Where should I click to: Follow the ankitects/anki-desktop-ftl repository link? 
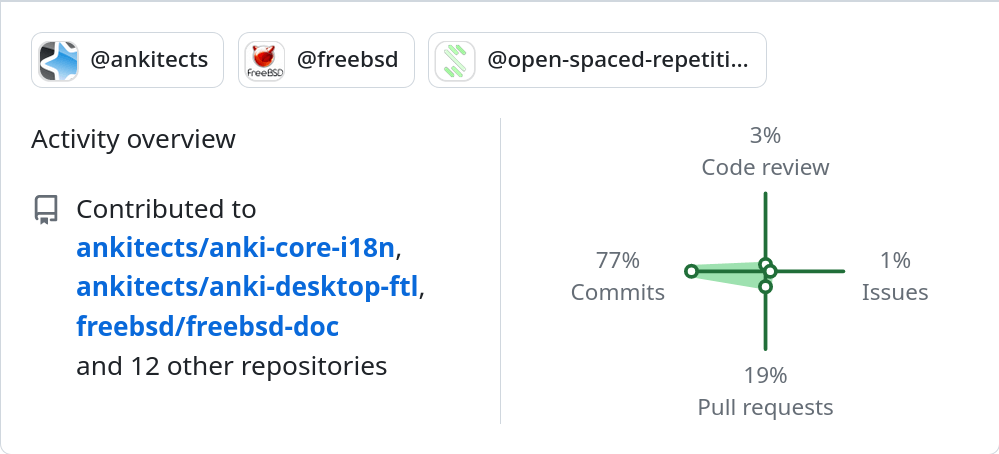pos(248,287)
